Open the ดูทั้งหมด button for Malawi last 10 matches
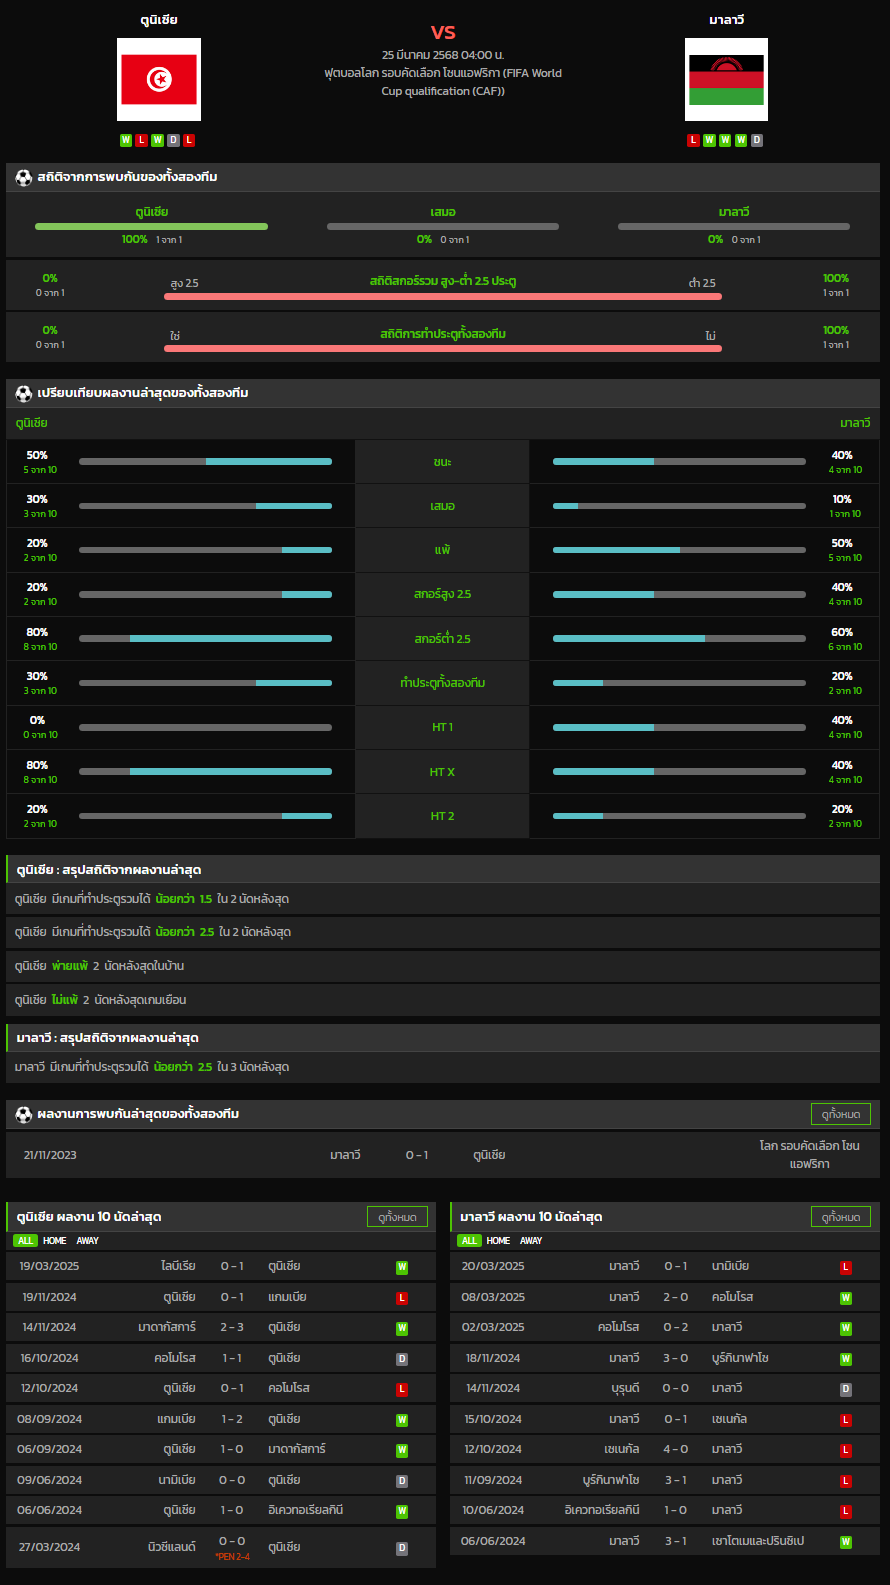The height and width of the screenshot is (1585, 890). 841,1217
